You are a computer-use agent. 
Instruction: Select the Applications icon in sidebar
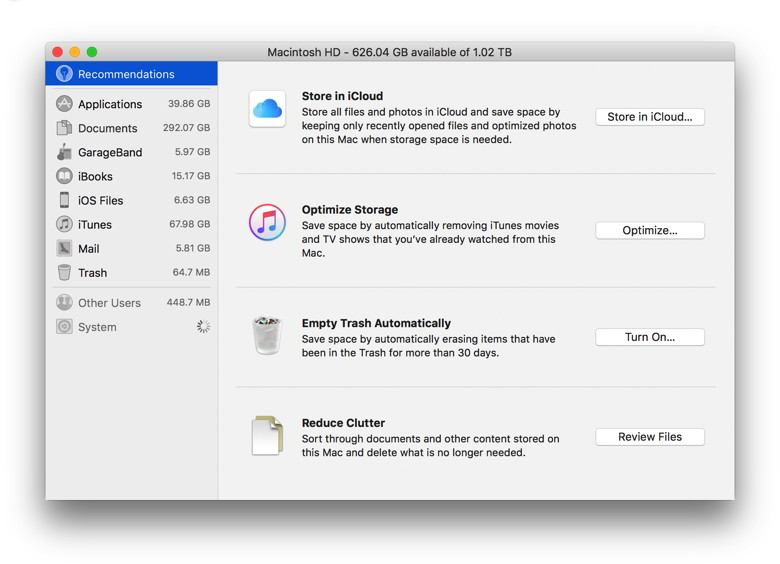tap(64, 104)
